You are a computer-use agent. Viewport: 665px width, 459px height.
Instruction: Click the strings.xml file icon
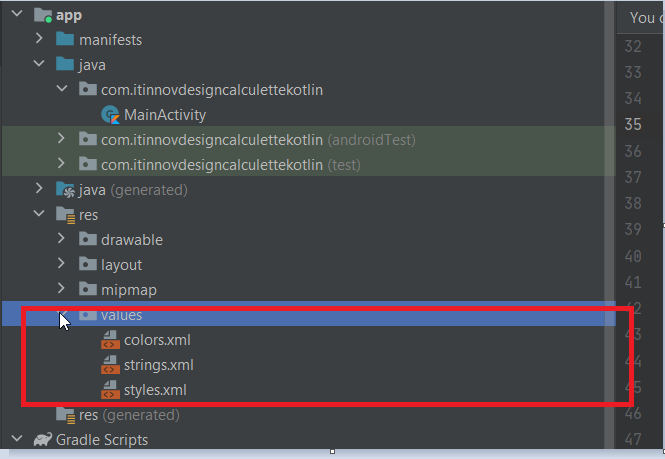(x=110, y=365)
